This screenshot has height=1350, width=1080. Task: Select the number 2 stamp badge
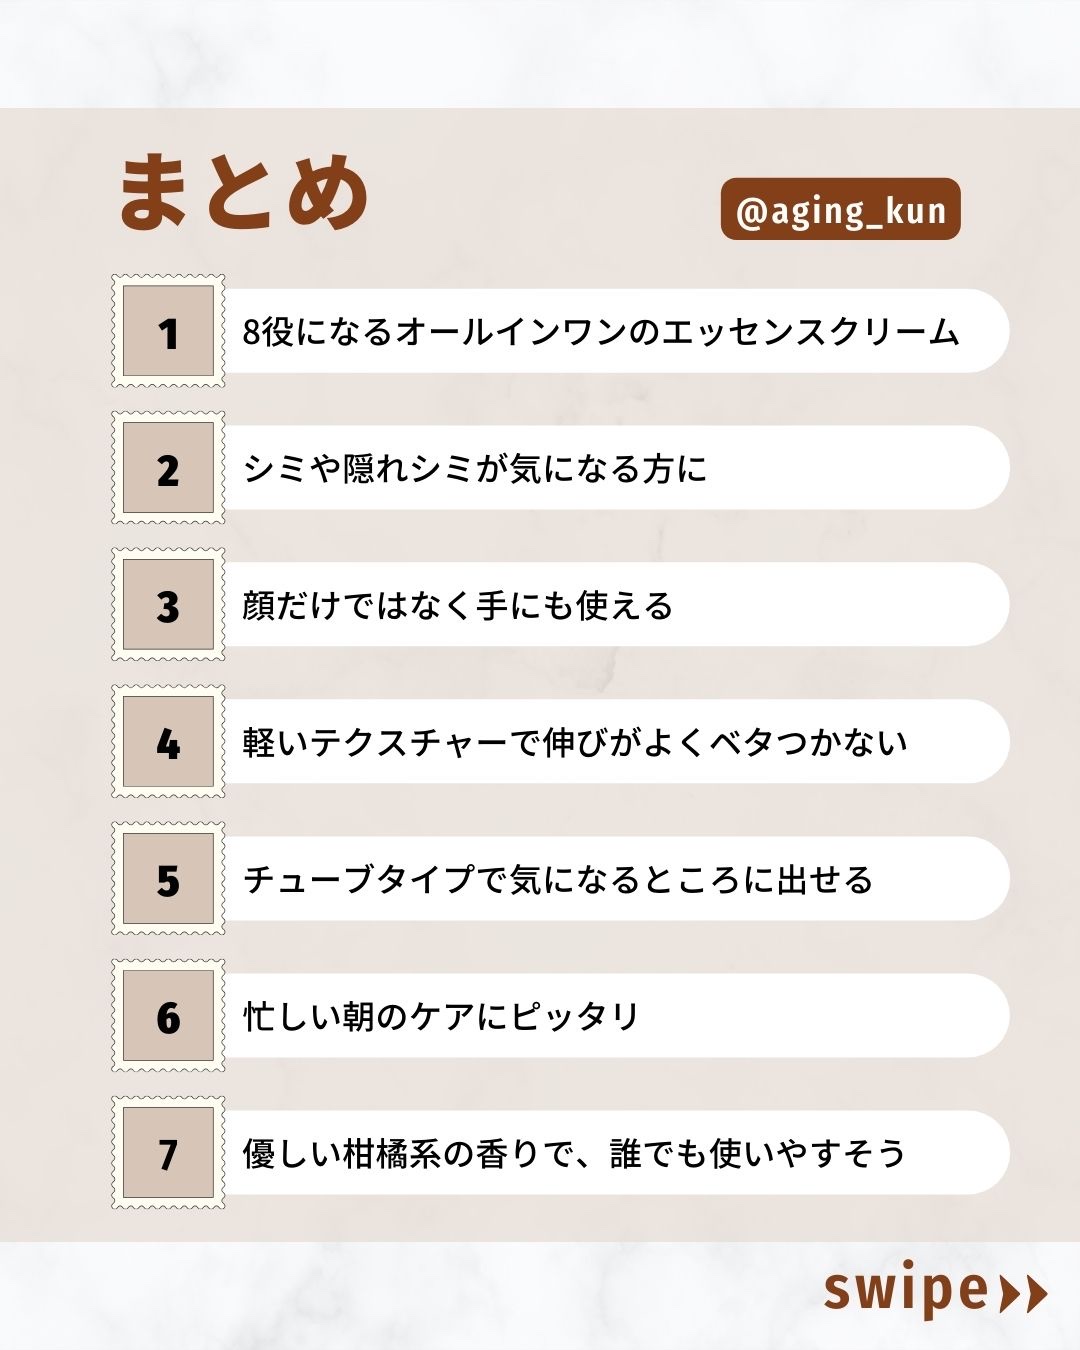pyautogui.click(x=168, y=468)
